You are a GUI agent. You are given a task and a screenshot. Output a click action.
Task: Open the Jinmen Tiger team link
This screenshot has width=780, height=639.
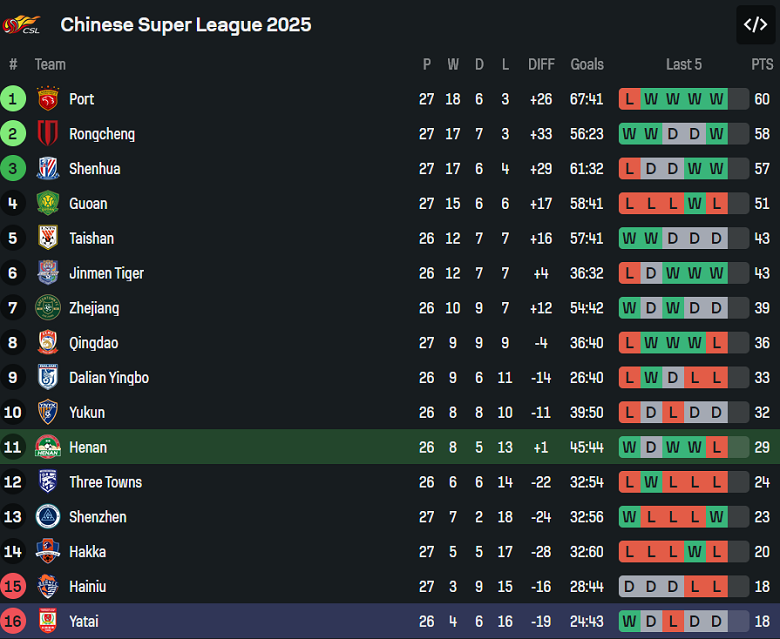(x=106, y=273)
